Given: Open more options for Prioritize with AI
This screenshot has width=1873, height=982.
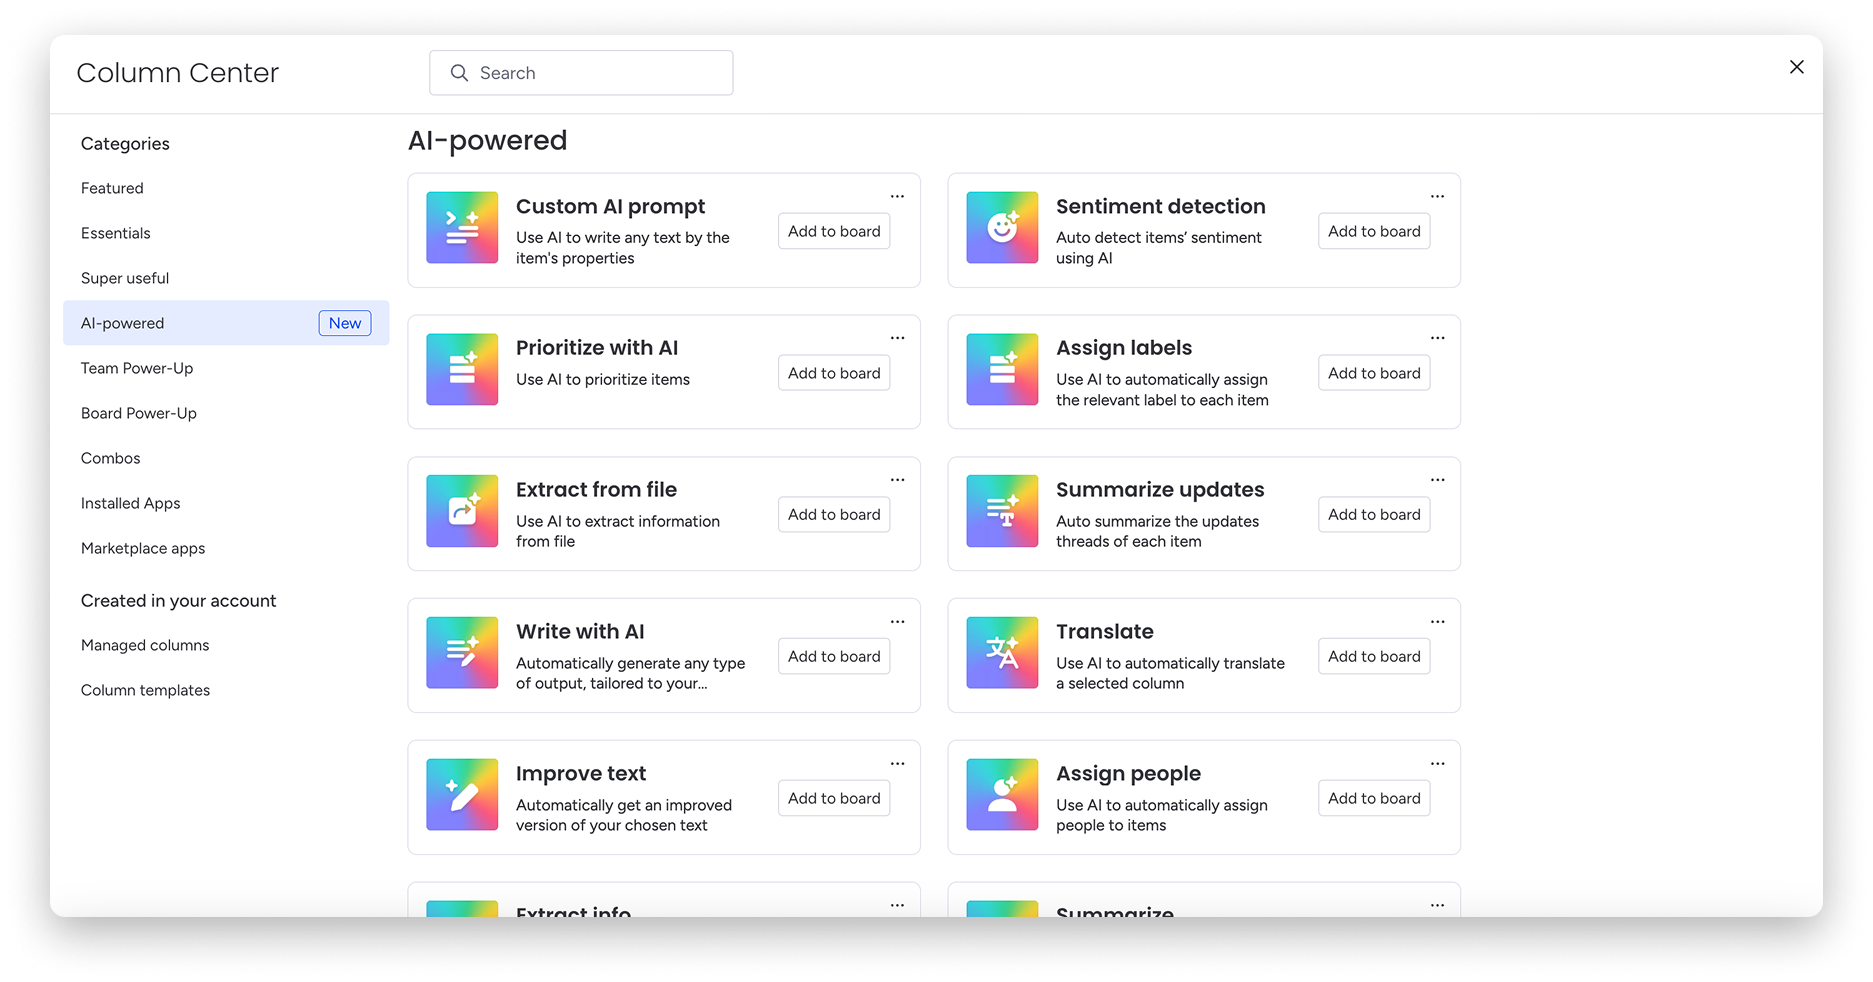Looking at the screenshot, I should 897,338.
